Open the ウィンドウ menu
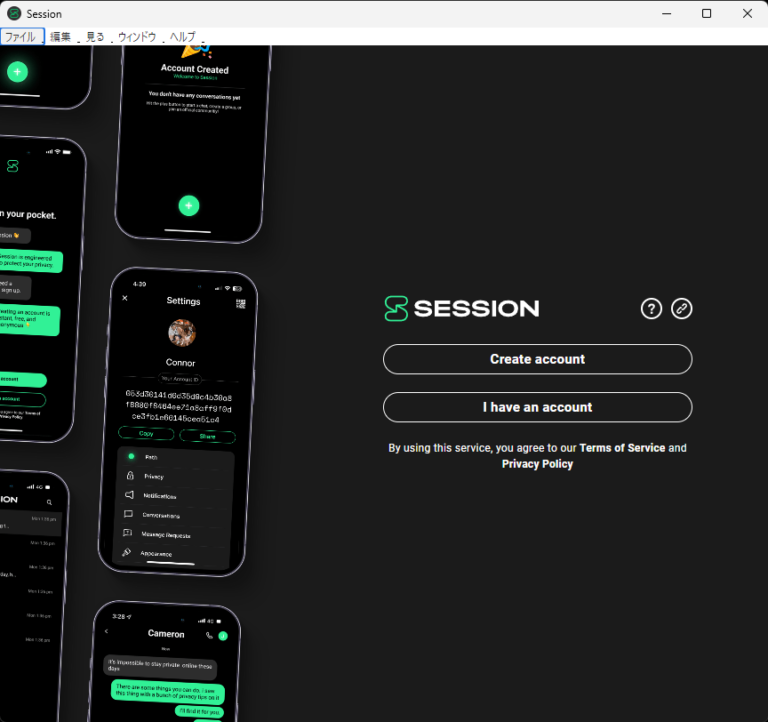The height and width of the screenshot is (722, 768). click(137, 37)
